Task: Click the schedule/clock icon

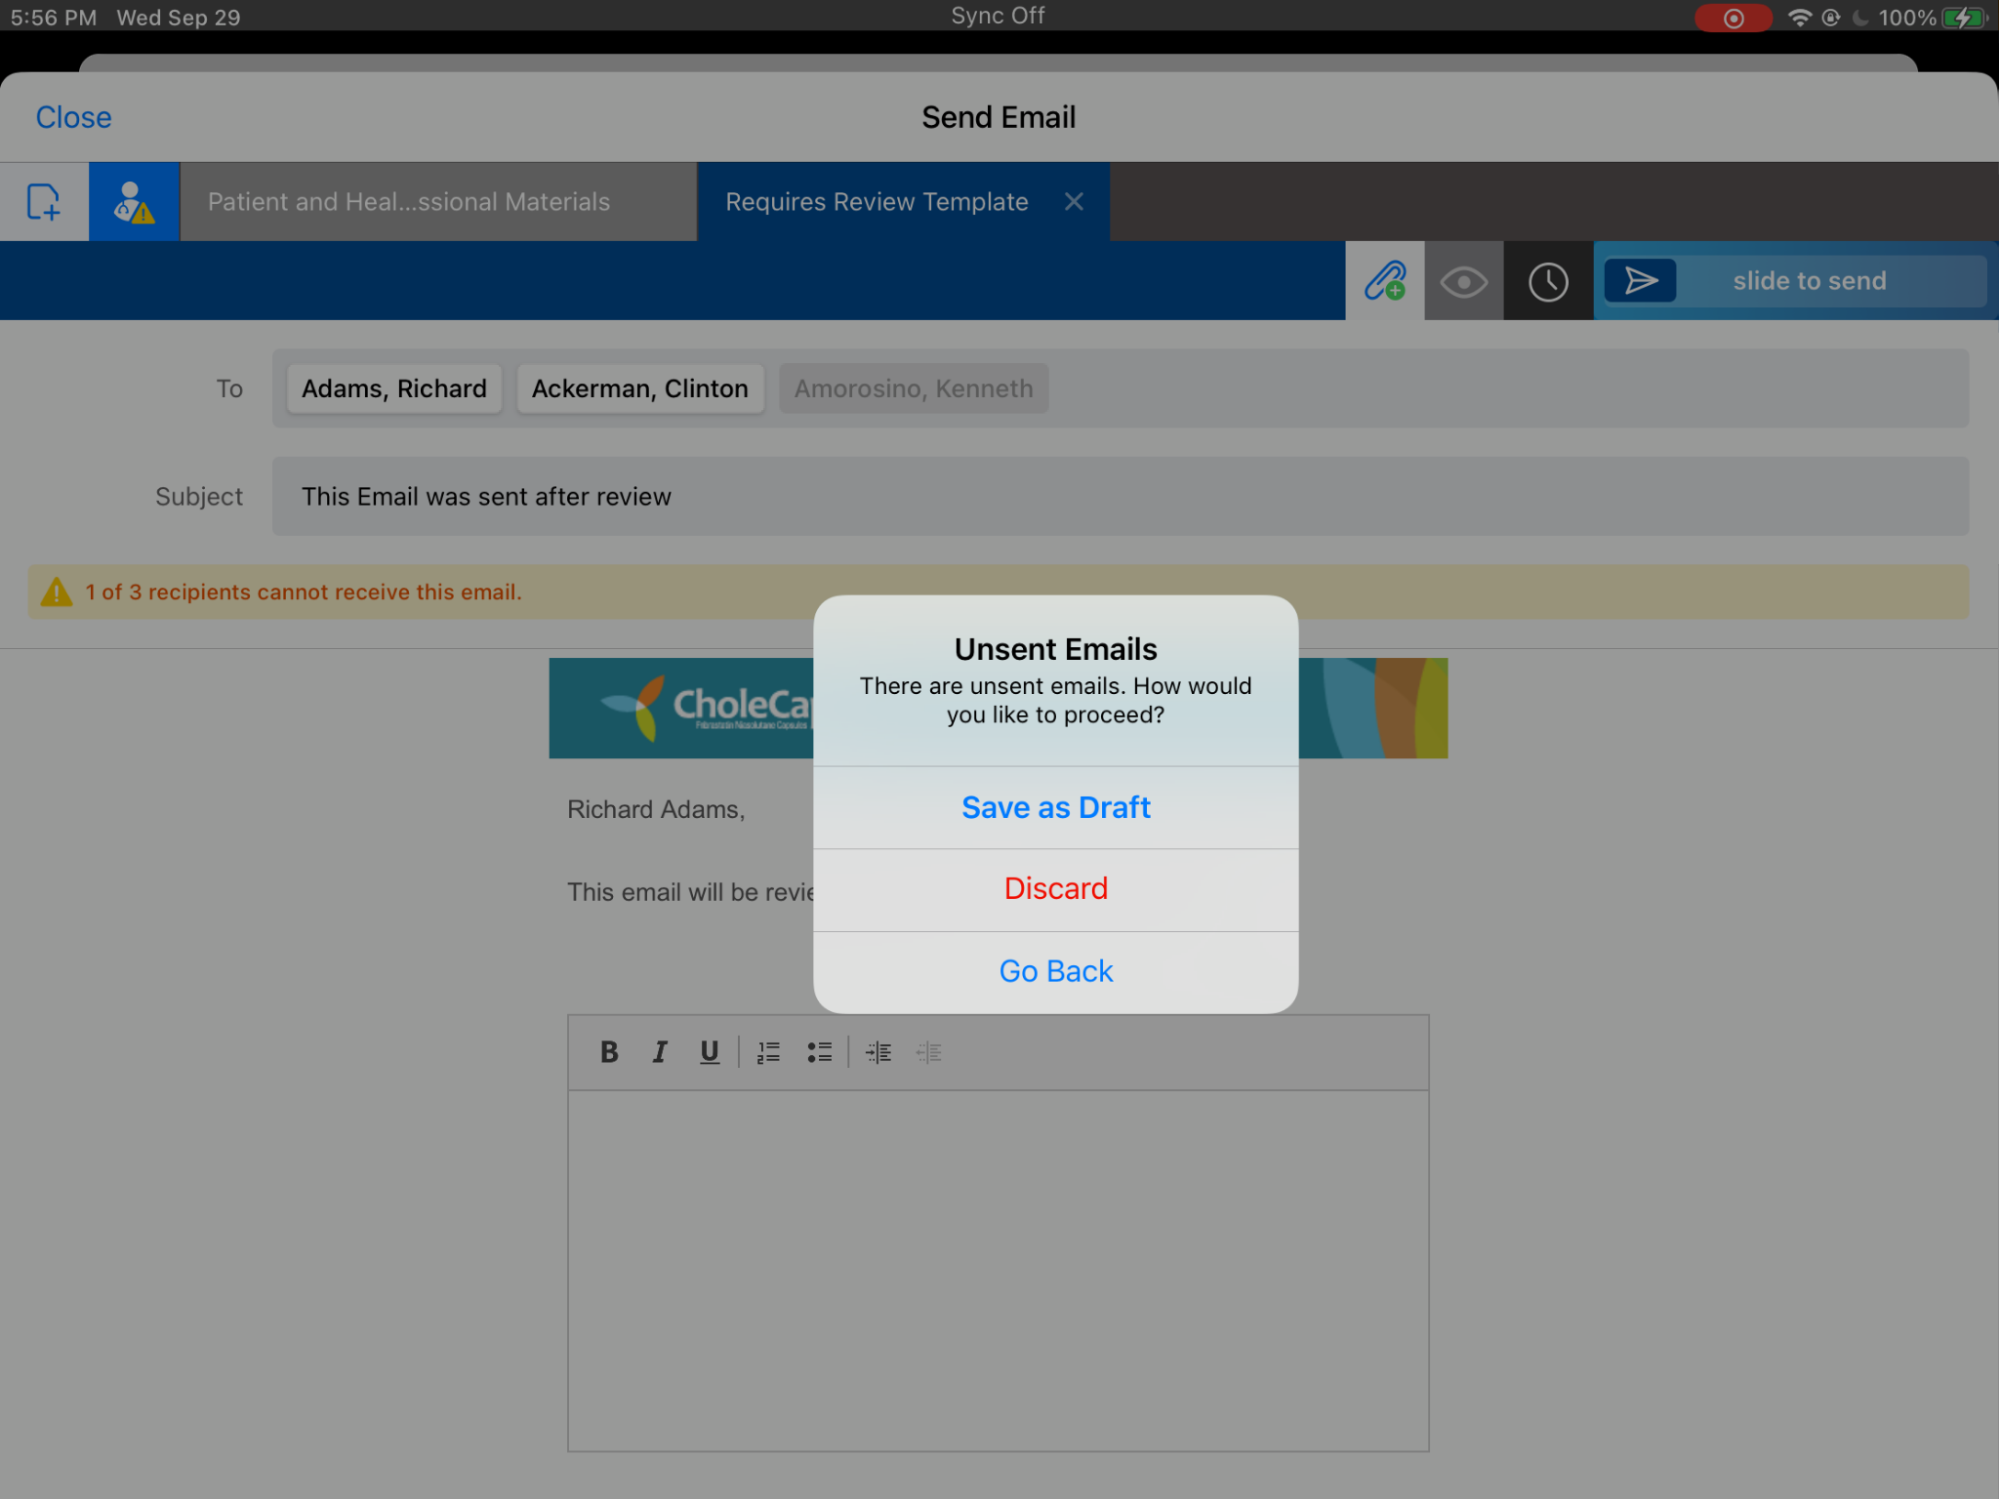Action: pos(1547,280)
